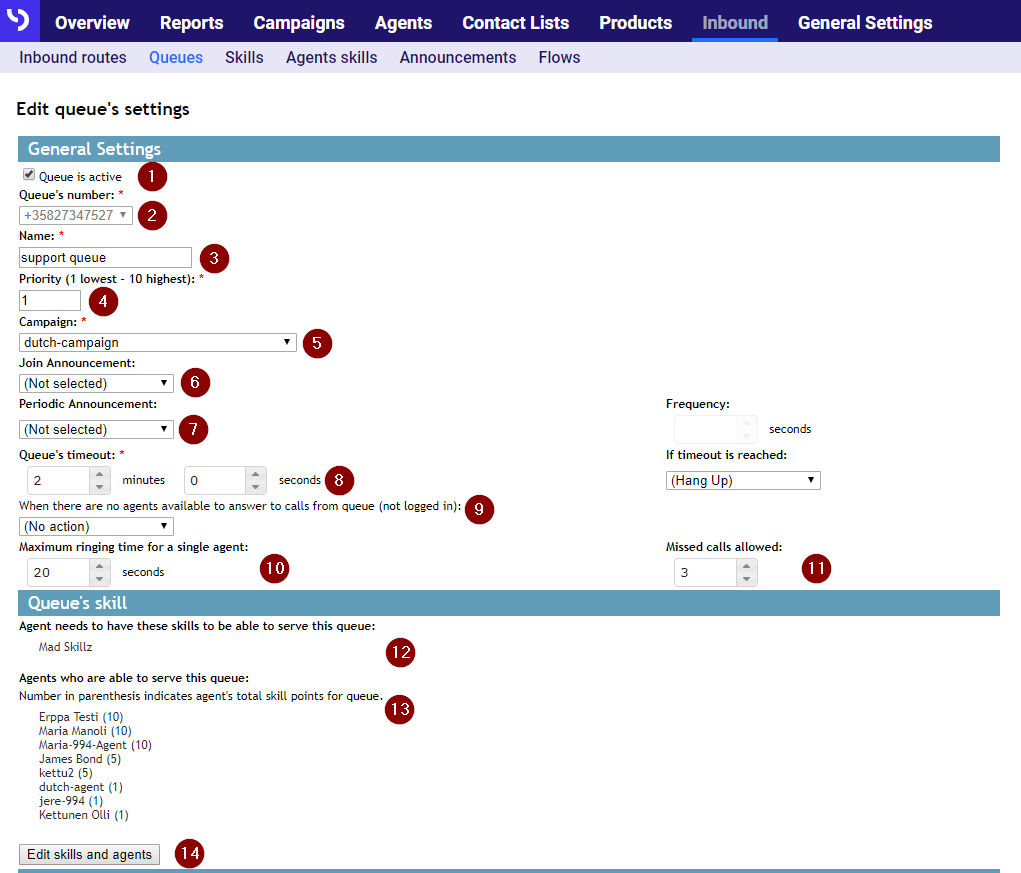1021x873 pixels.
Task: Click the Queue's skill section header
Action: [x=509, y=603]
